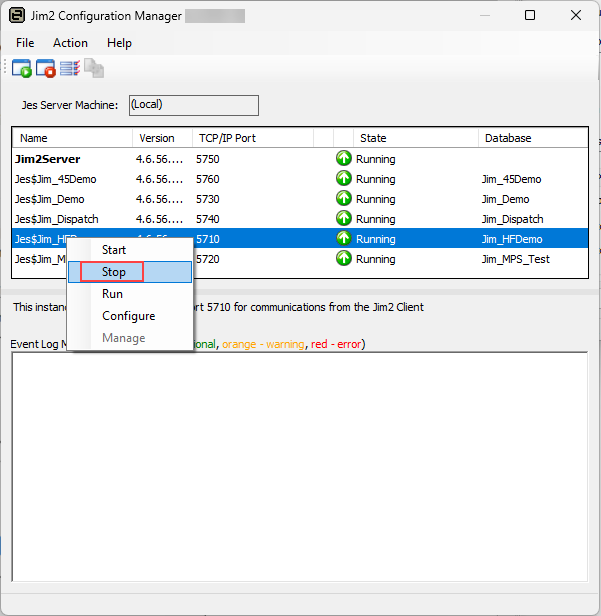Click port 5760 cell
Viewport: 601px width, 616px height.
click(208, 179)
